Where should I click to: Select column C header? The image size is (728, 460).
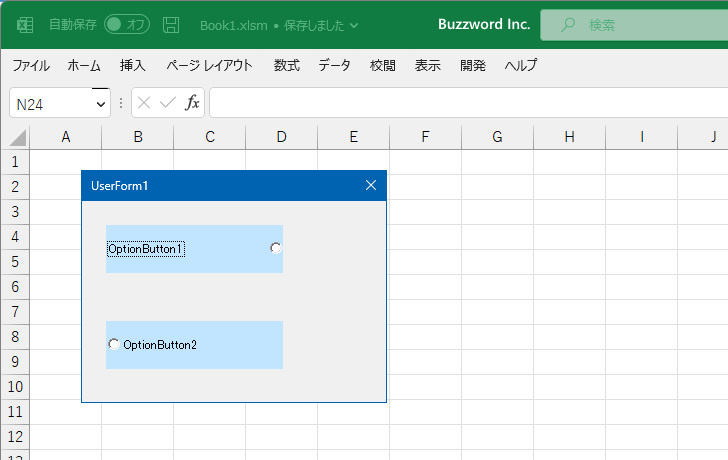point(209,137)
